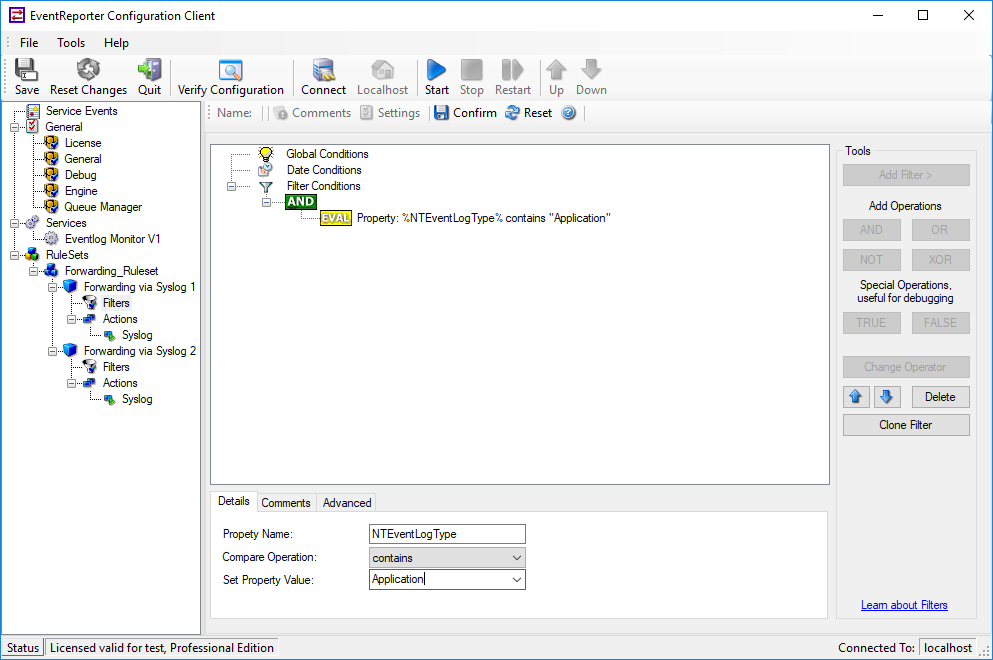
Task: Click the Down arrow toolbar icon
Action: click(591, 70)
